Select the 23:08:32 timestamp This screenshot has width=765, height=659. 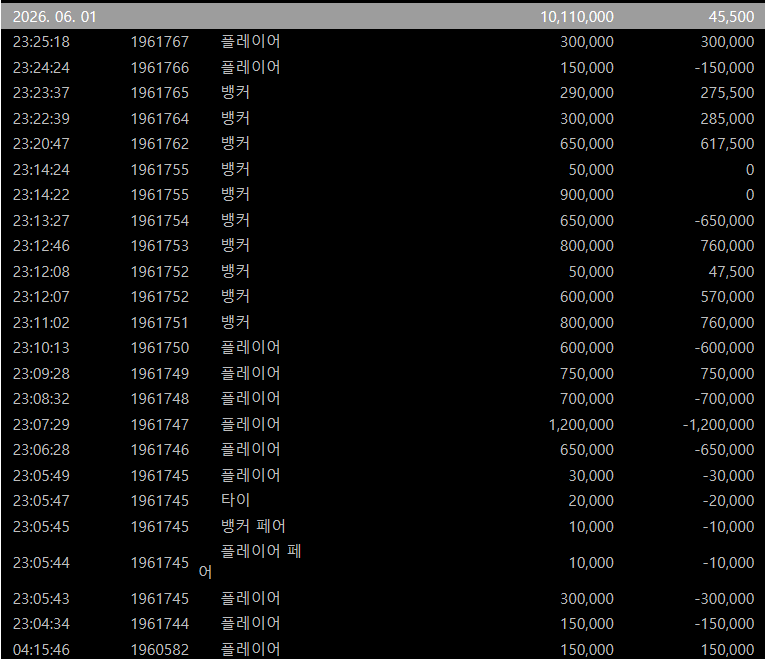(41, 399)
